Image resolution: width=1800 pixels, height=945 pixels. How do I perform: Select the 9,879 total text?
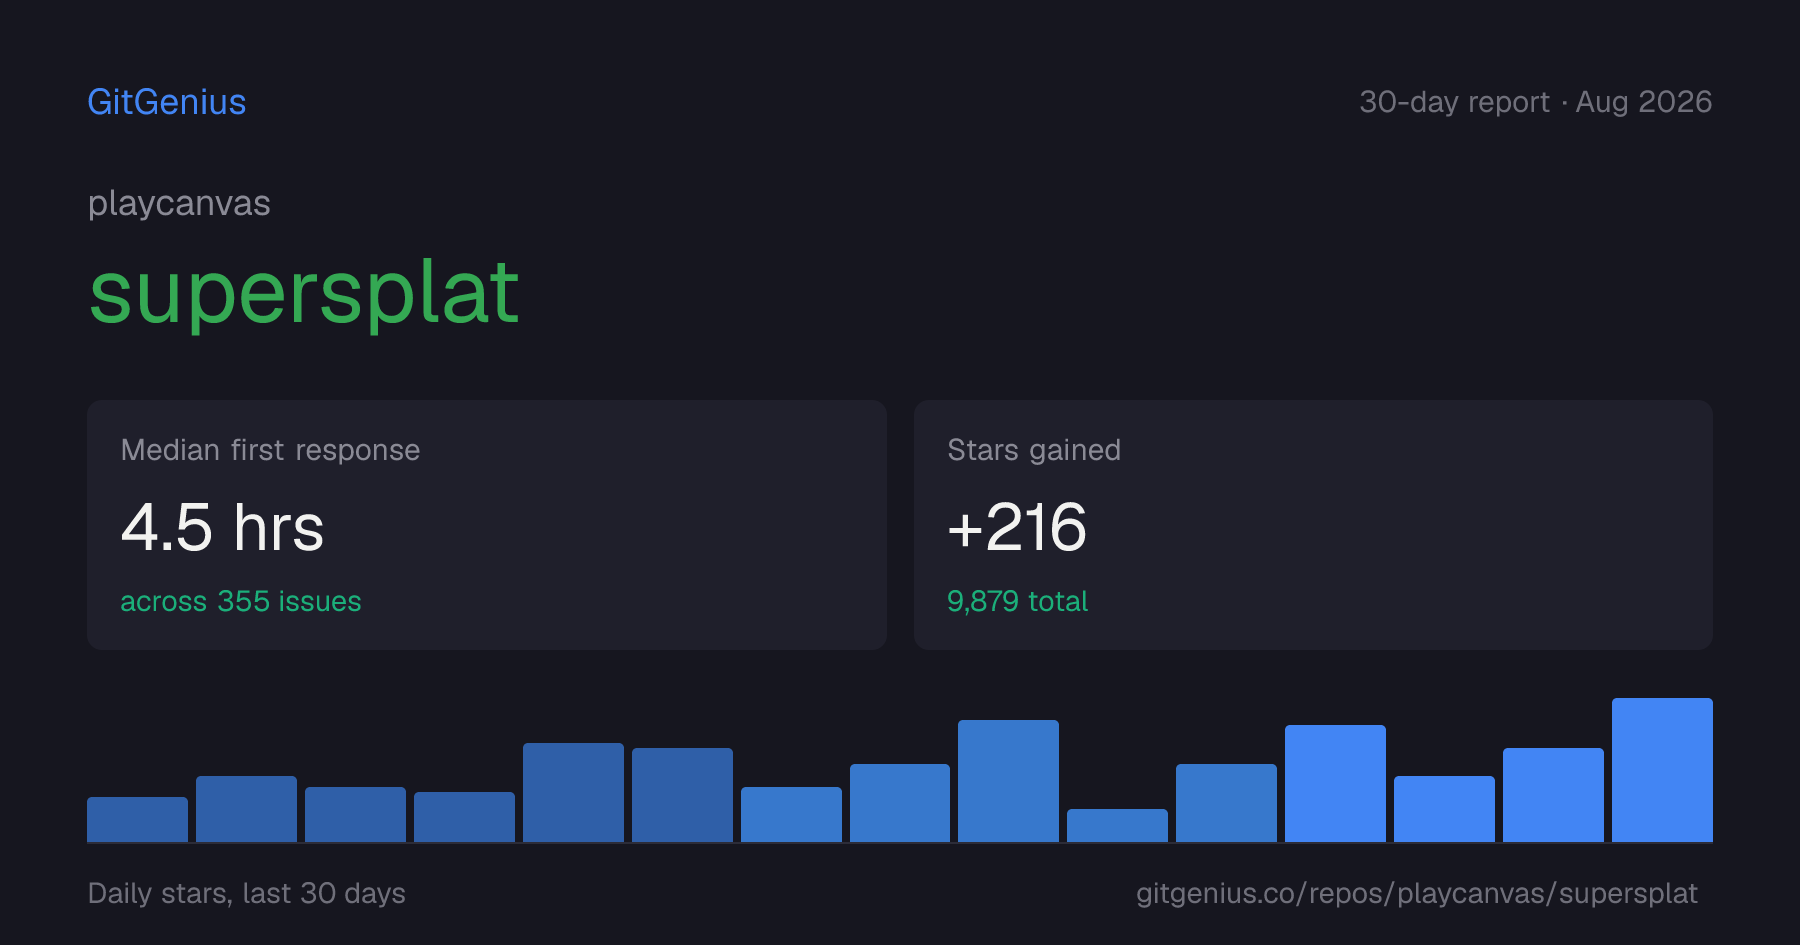1017,601
